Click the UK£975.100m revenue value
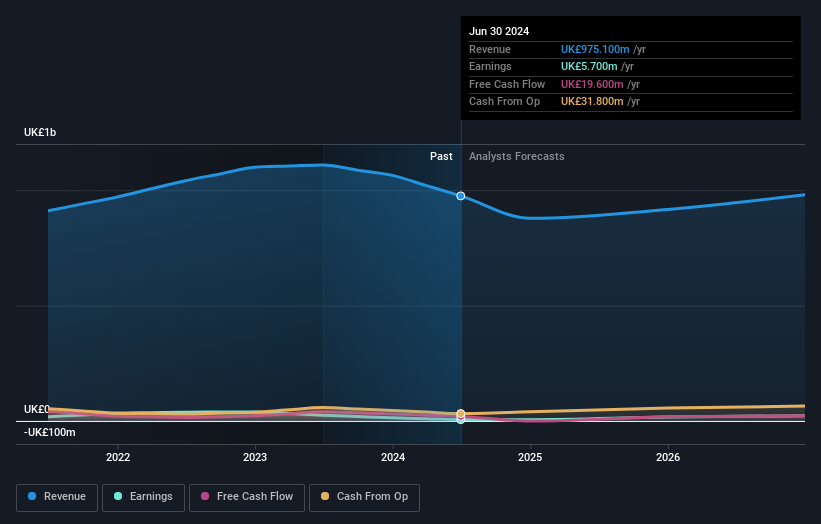 coord(595,49)
